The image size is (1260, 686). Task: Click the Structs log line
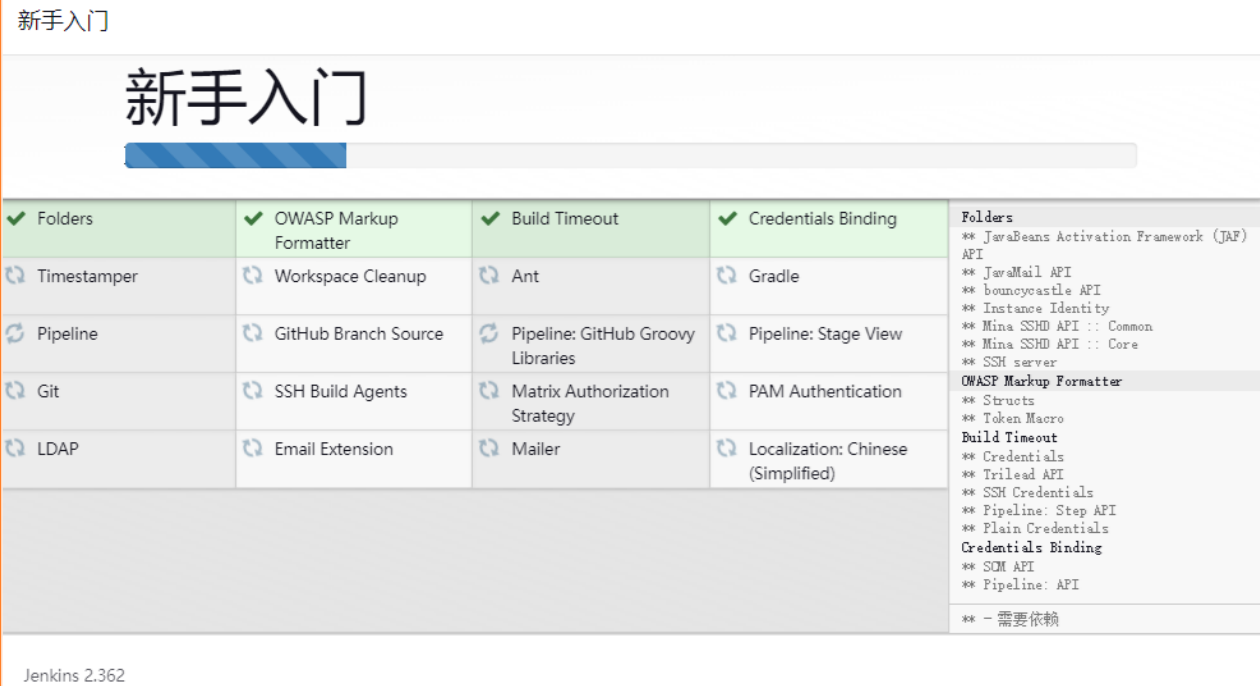[x=998, y=400]
